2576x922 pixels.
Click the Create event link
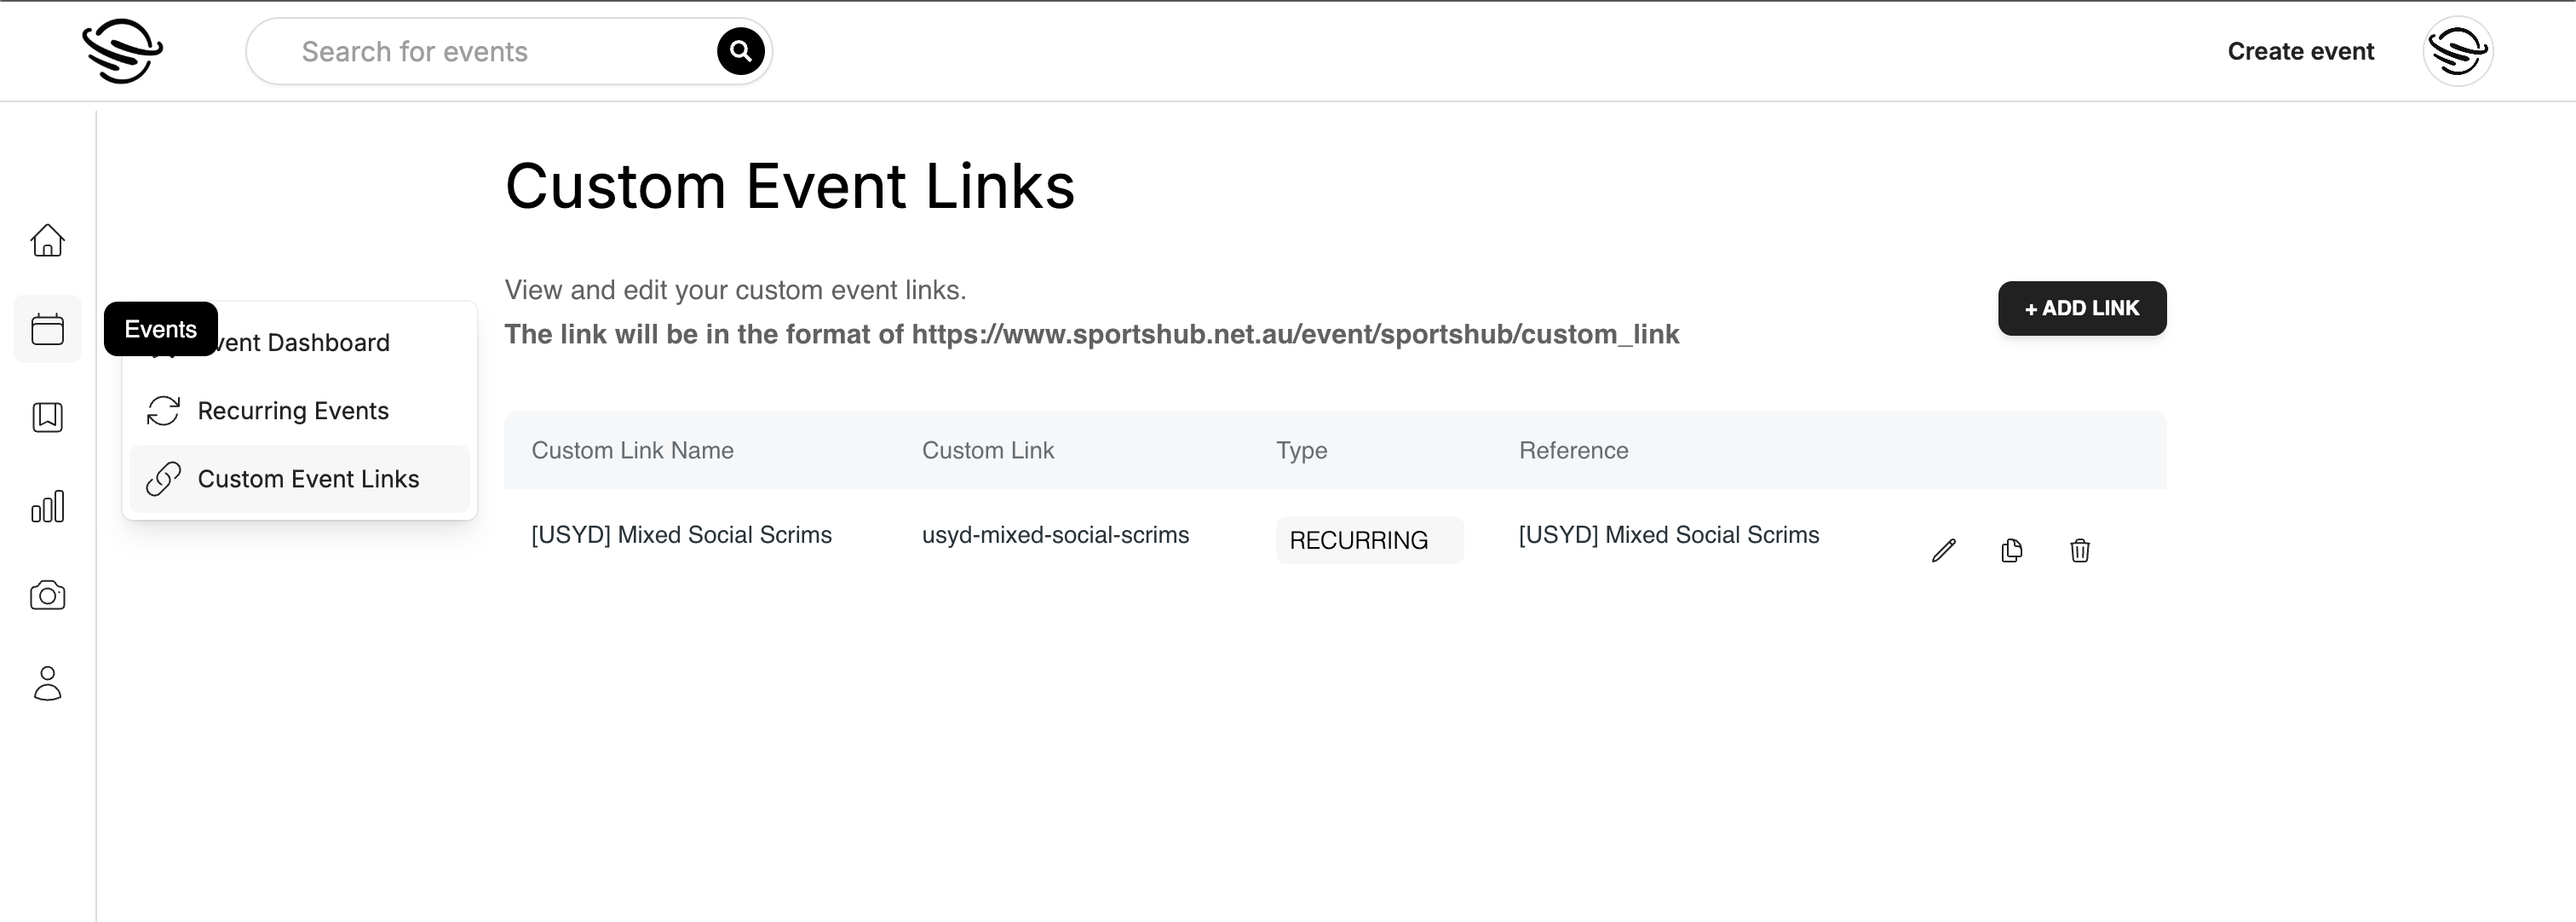[x=2300, y=51]
